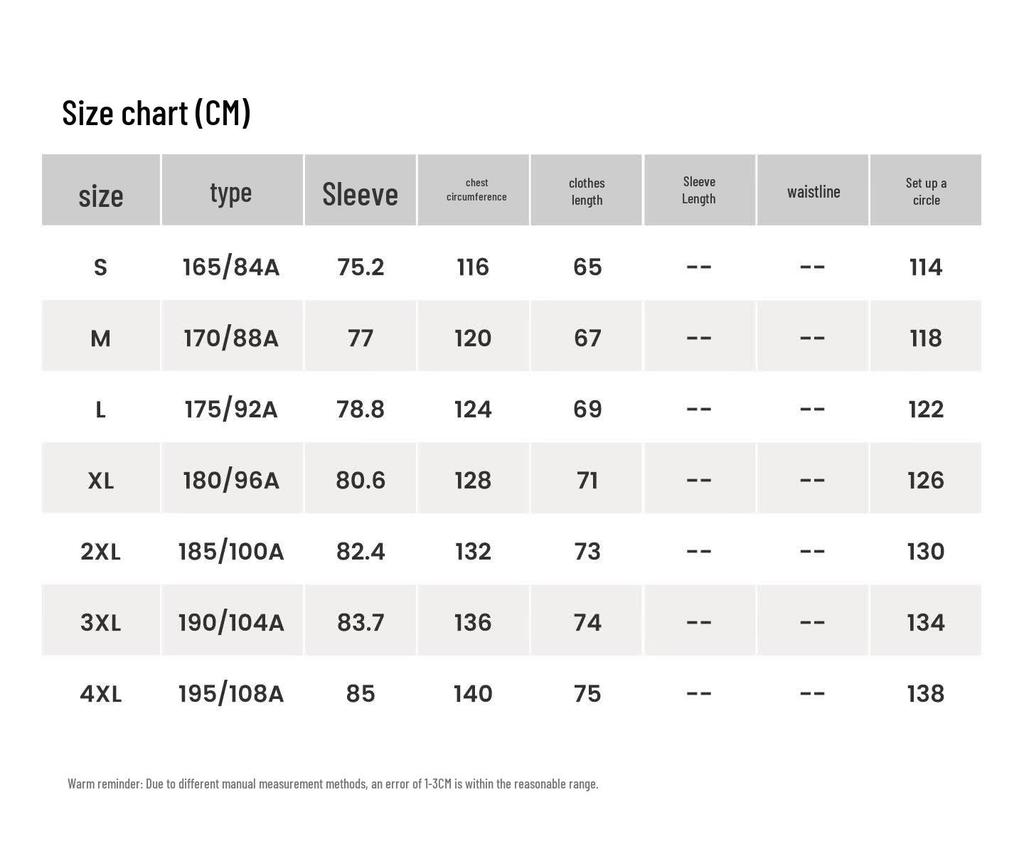Click the 71 clothes length value
The width and height of the screenshot is (1024, 866).
tap(587, 481)
